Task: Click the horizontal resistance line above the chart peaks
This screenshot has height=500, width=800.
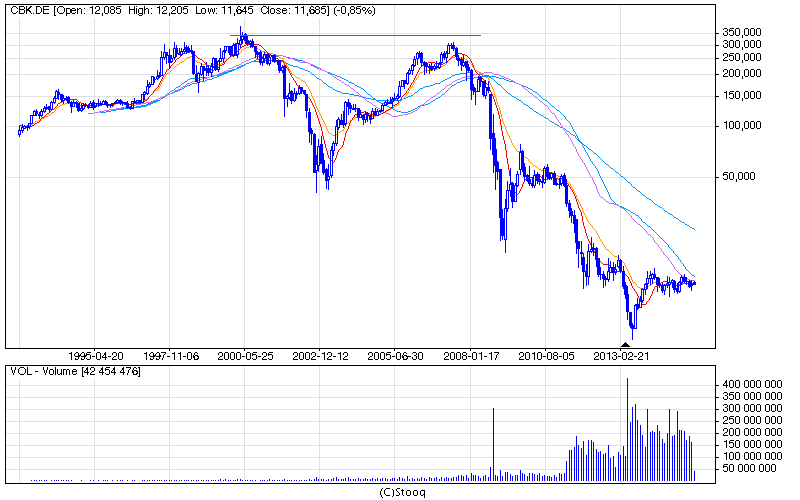Action: 355,35
